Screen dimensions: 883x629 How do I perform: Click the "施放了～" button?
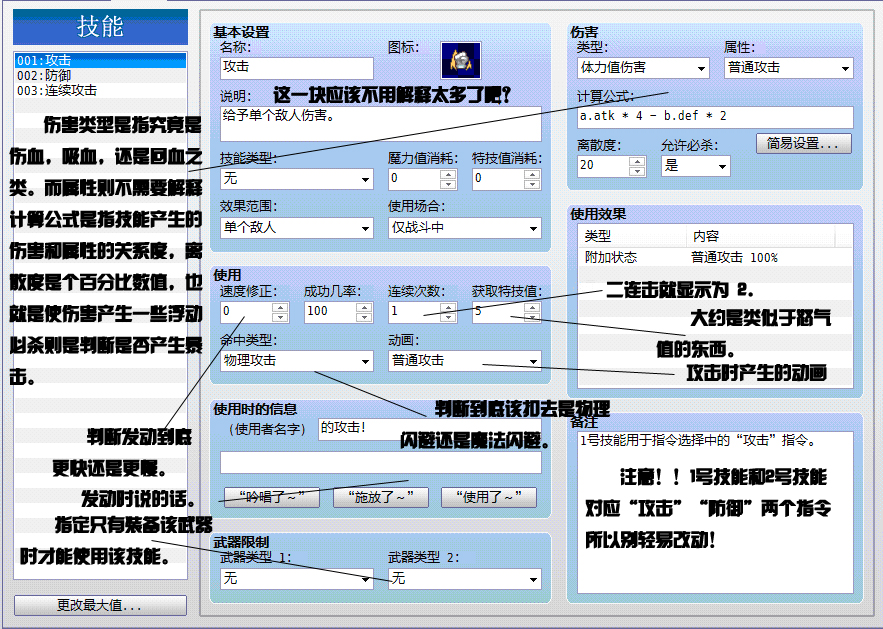(x=381, y=497)
